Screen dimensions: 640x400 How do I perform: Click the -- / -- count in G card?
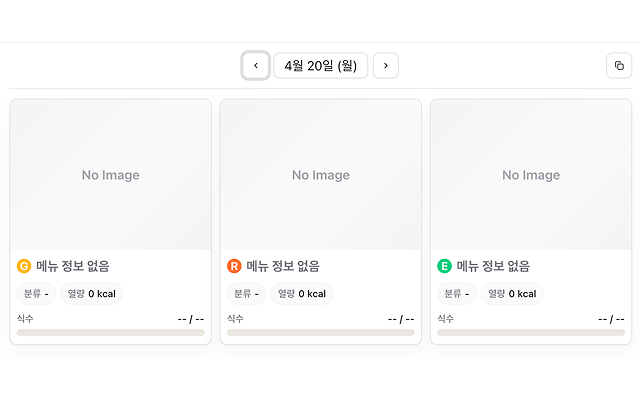pyautogui.click(x=191, y=319)
